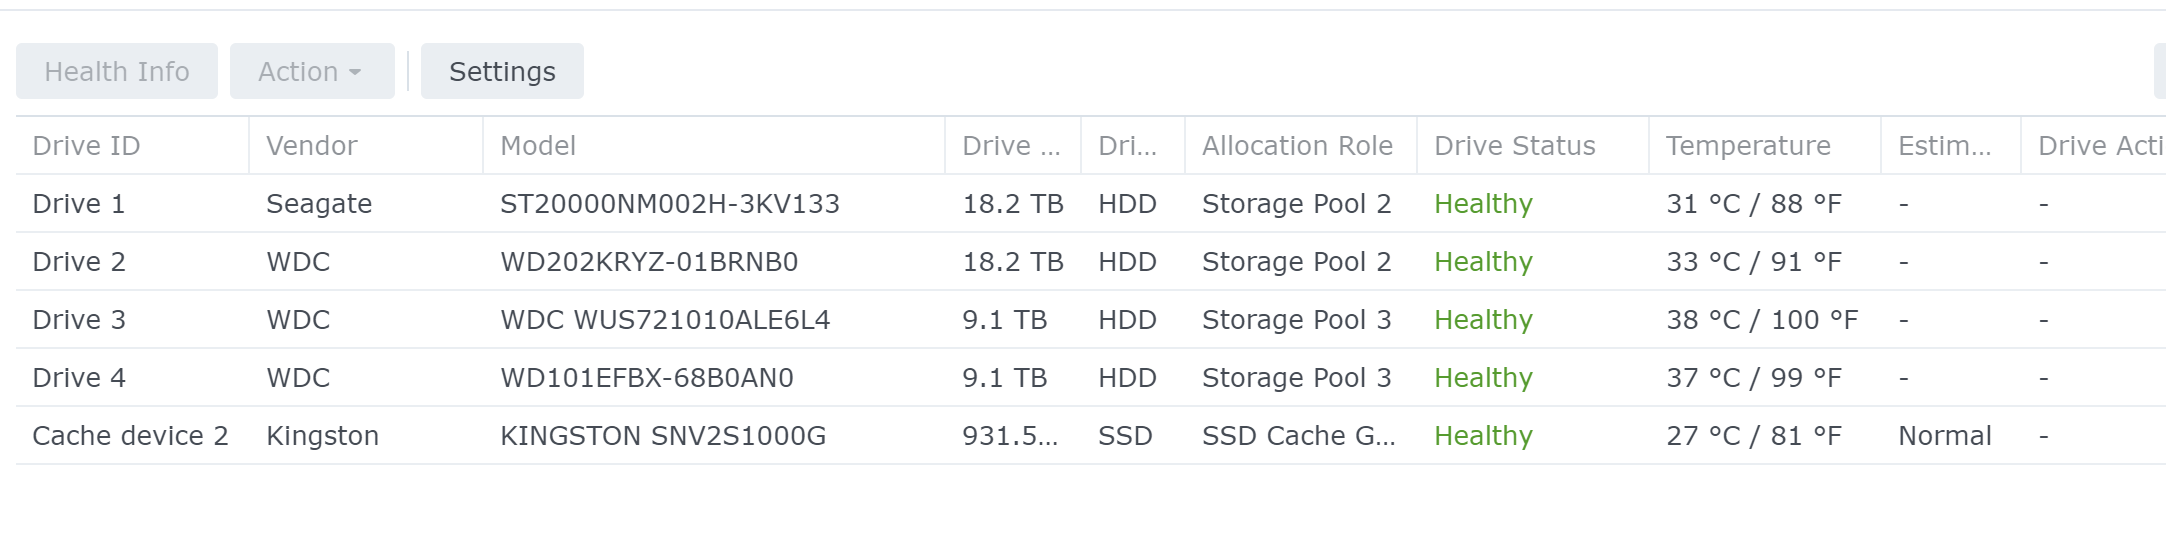2166x546 pixels.
Task: Open the Action dropdown menu
Action: pos(312,71)
